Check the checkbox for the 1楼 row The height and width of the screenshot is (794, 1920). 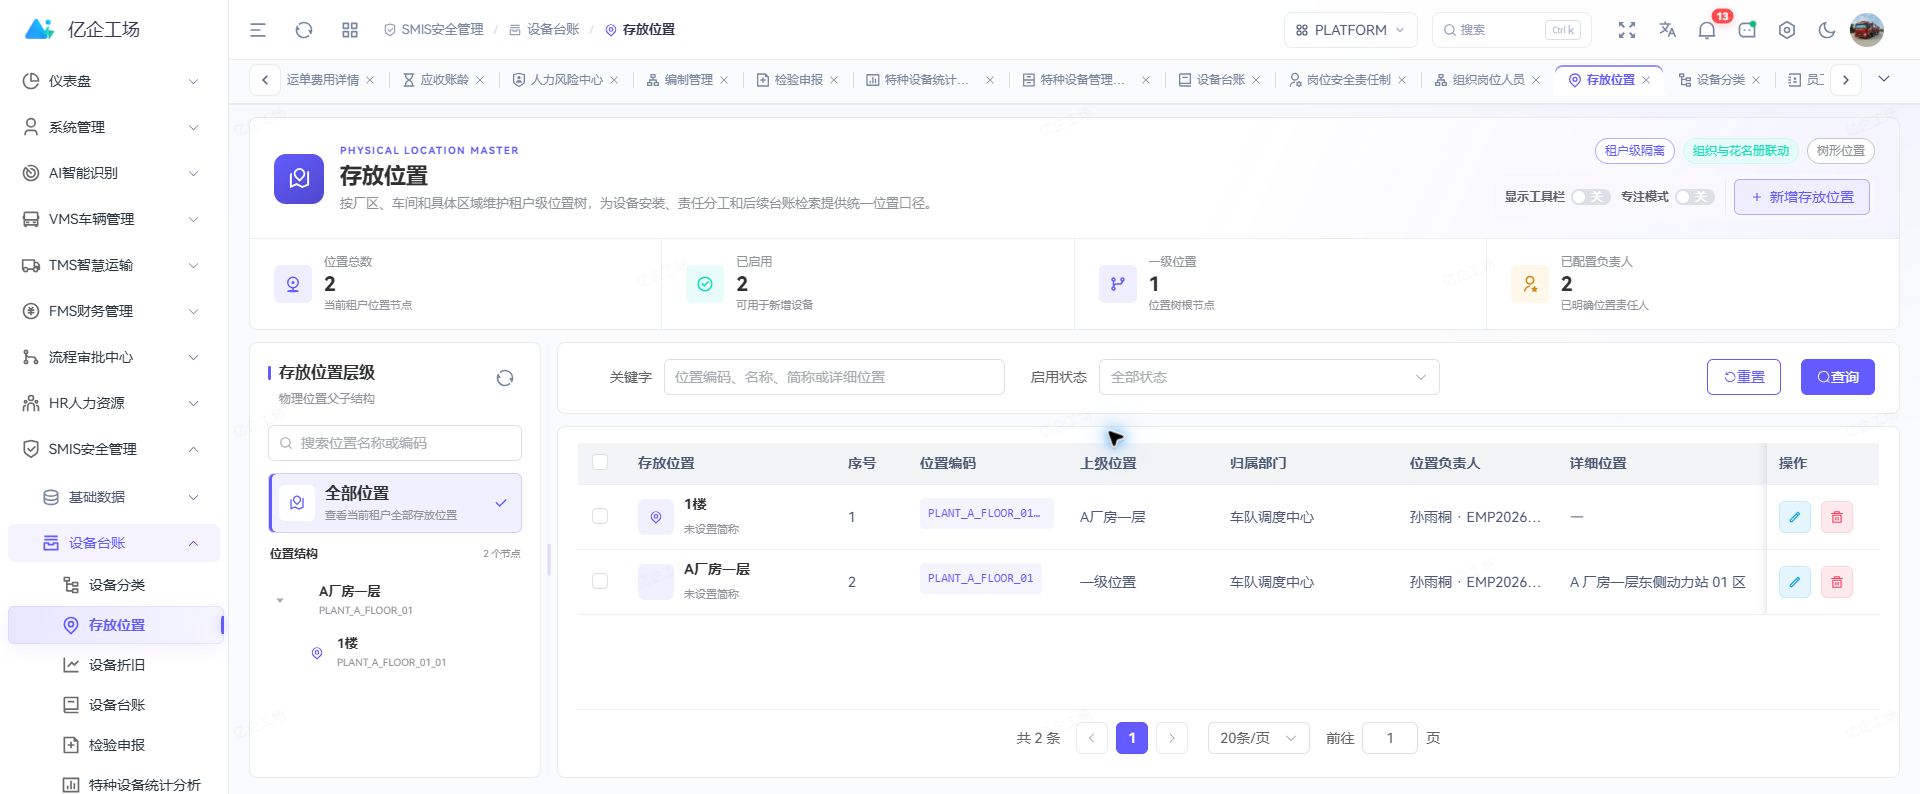(600, 516)
